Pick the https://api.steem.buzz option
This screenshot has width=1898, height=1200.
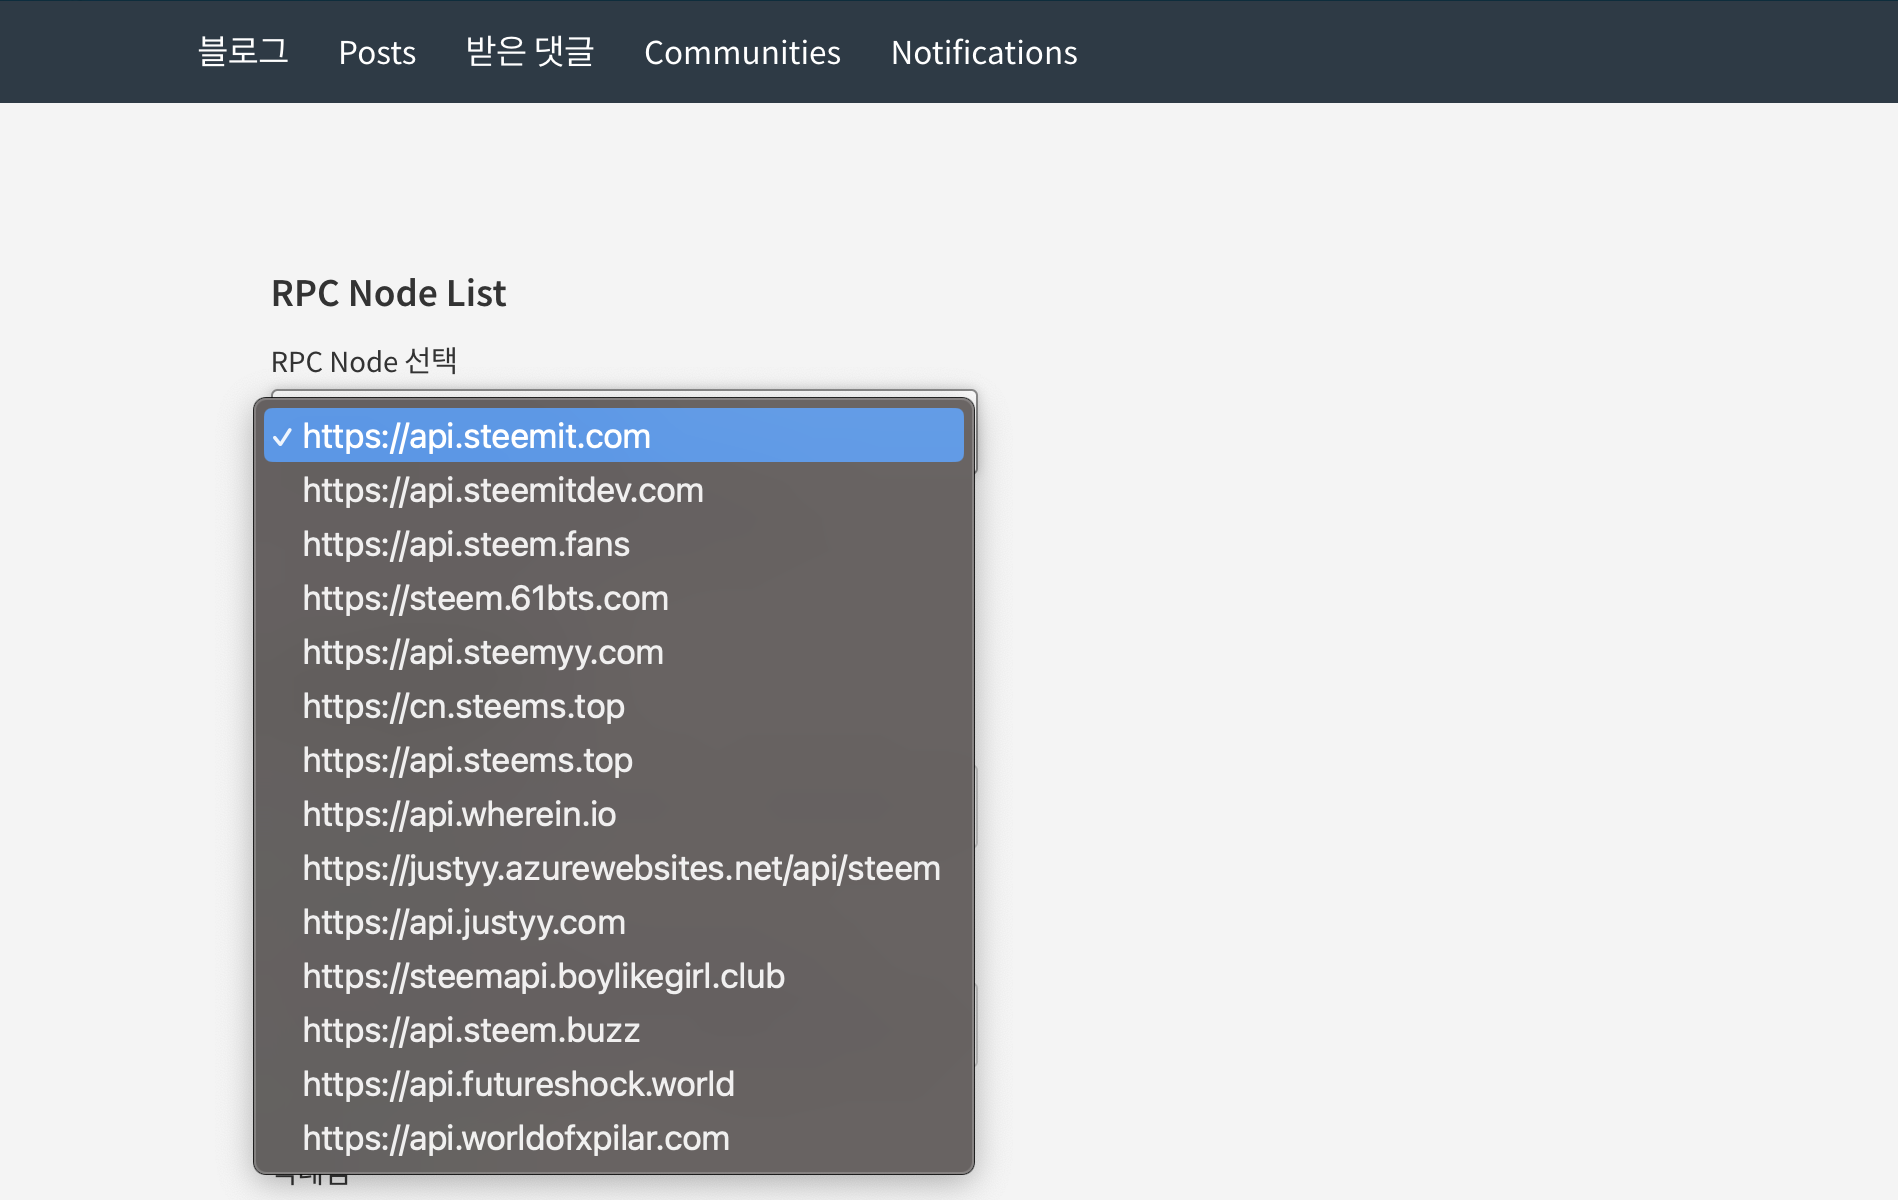(614, 1030)
